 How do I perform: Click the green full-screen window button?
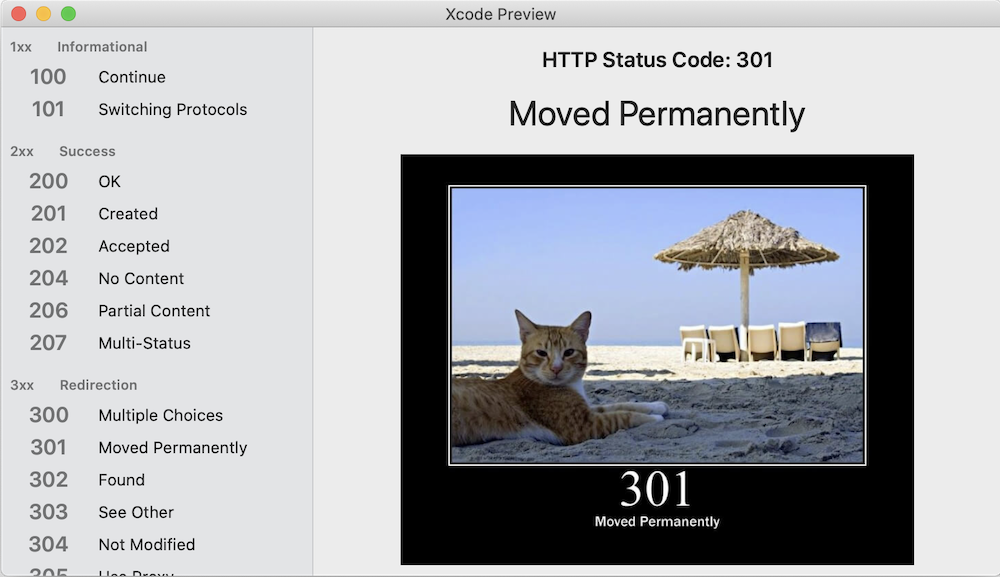pyautogui.click(x=68, y=14)
